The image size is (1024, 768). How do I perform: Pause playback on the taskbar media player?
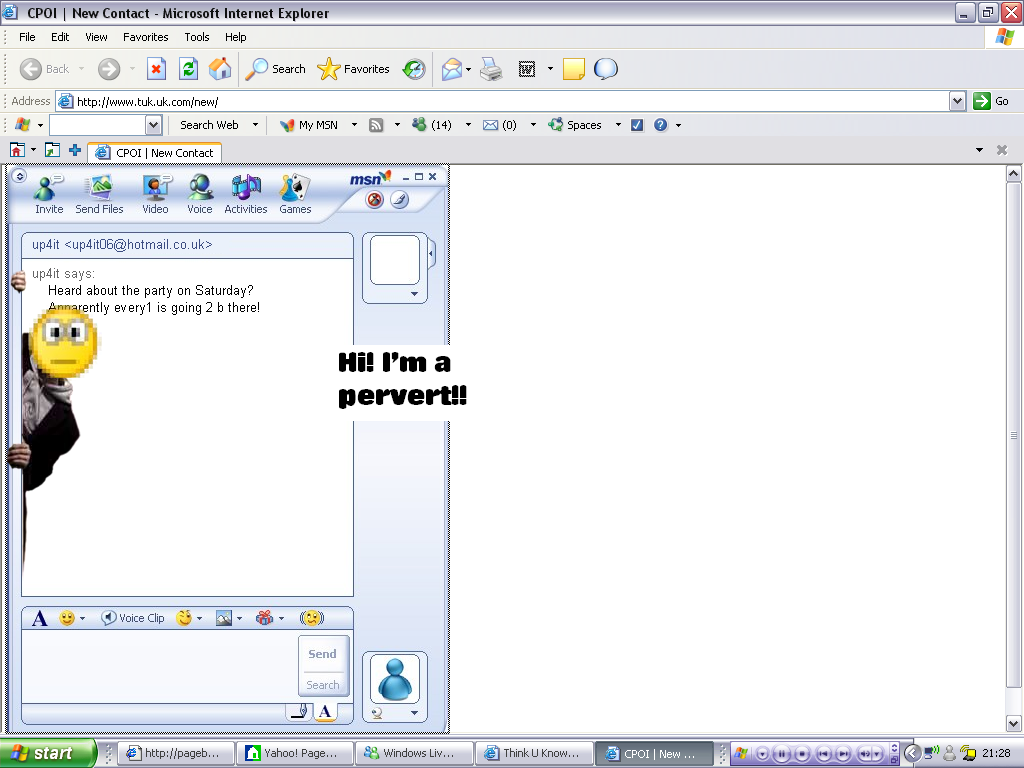782,754
